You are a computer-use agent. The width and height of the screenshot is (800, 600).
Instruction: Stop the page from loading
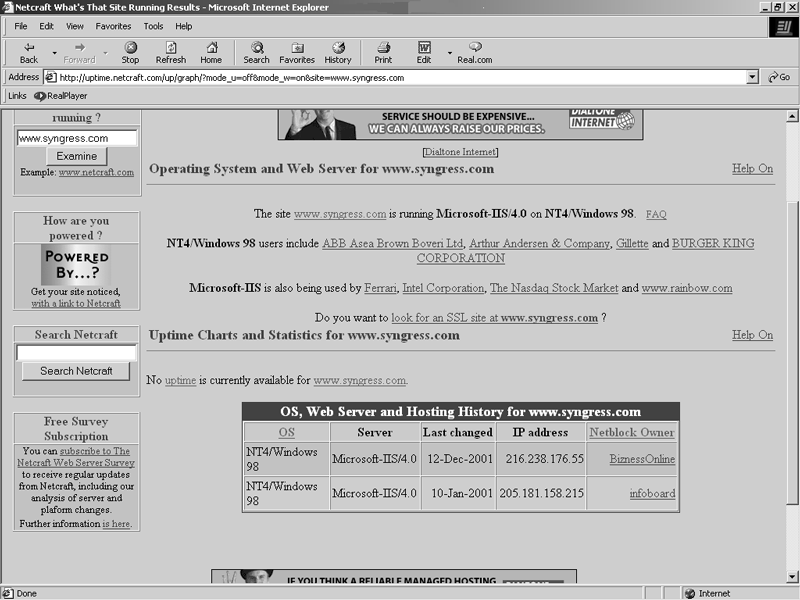pyautogui.click(x=131, y=53)
